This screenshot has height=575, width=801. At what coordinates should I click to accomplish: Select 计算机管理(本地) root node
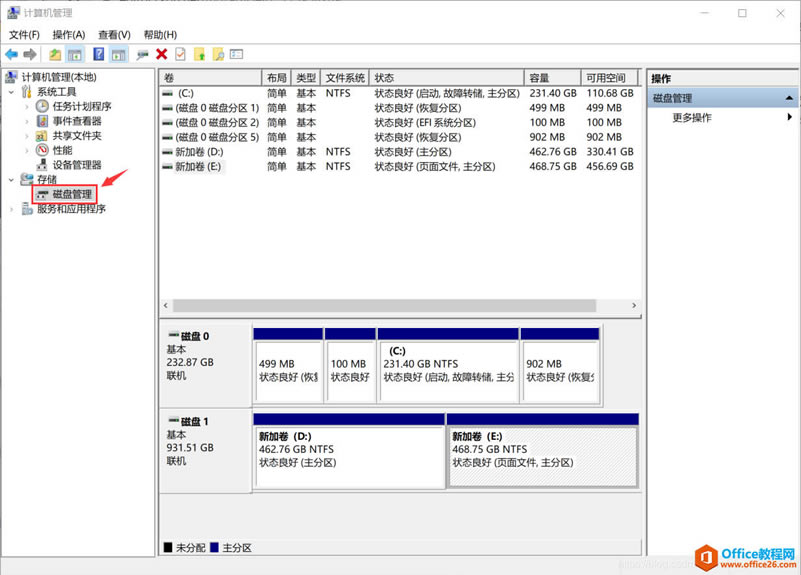click(59, 77)
